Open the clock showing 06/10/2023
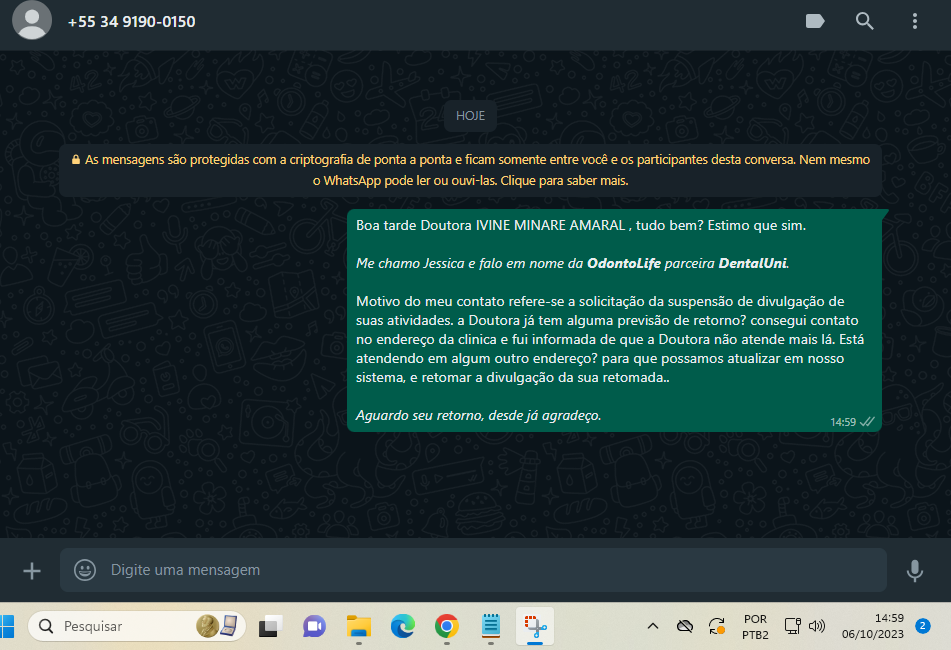Image resolution: width=951 pixels, height=650 pixels. pos(872,626)
